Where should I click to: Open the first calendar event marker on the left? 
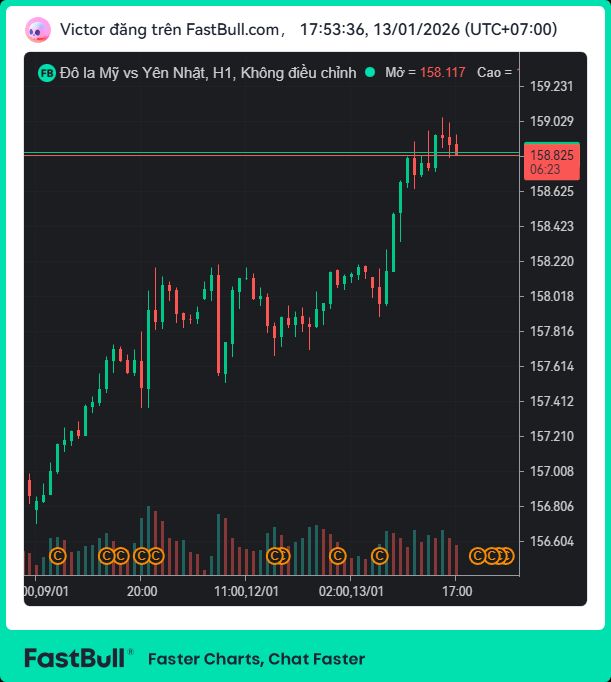coord(57,556)
